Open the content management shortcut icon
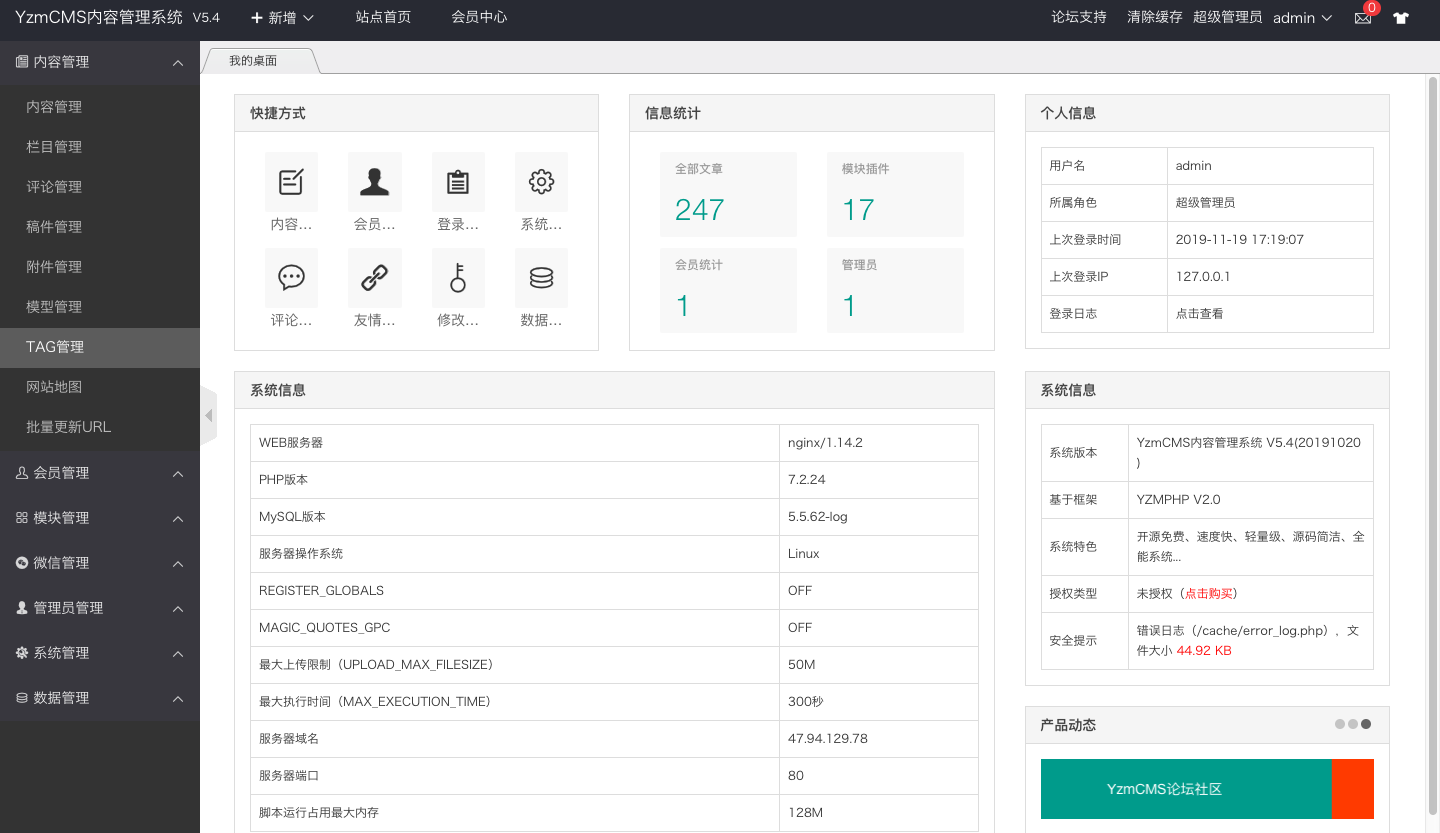The height and width of the screenshot is (833, 1440). pyautogui.click(x=291, y=182)
